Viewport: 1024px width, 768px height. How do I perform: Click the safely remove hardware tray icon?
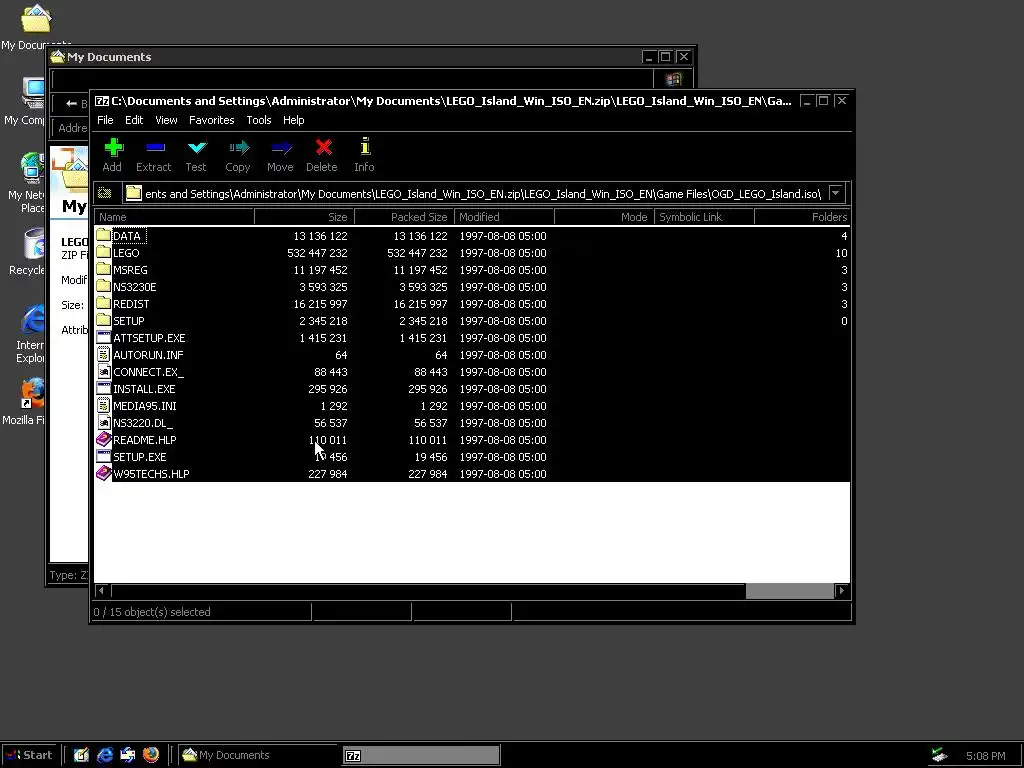point(939,755)
